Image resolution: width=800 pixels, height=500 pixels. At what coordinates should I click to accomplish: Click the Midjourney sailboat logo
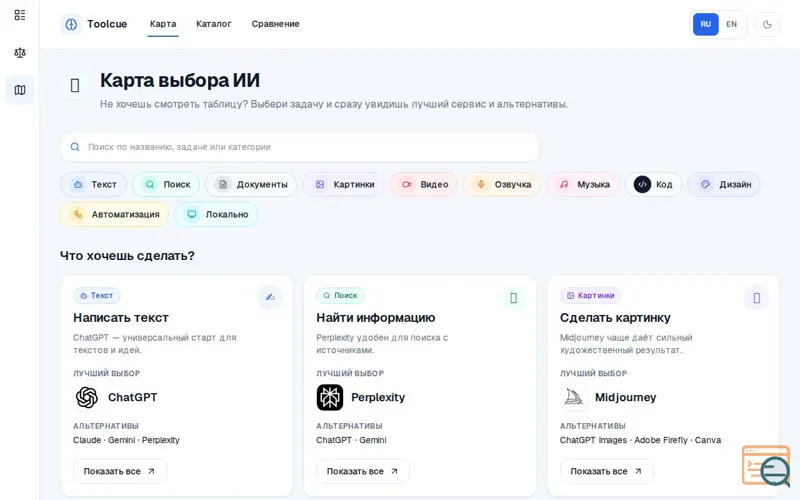click(x=573, y=397)
